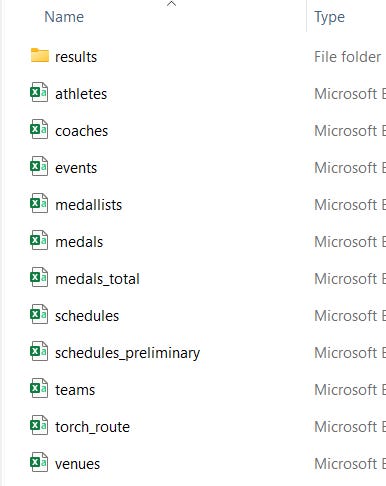The width and height of the screenshot is (386, 486).
Task: Select the torch_route file name
Action: (x=92, y=427)
